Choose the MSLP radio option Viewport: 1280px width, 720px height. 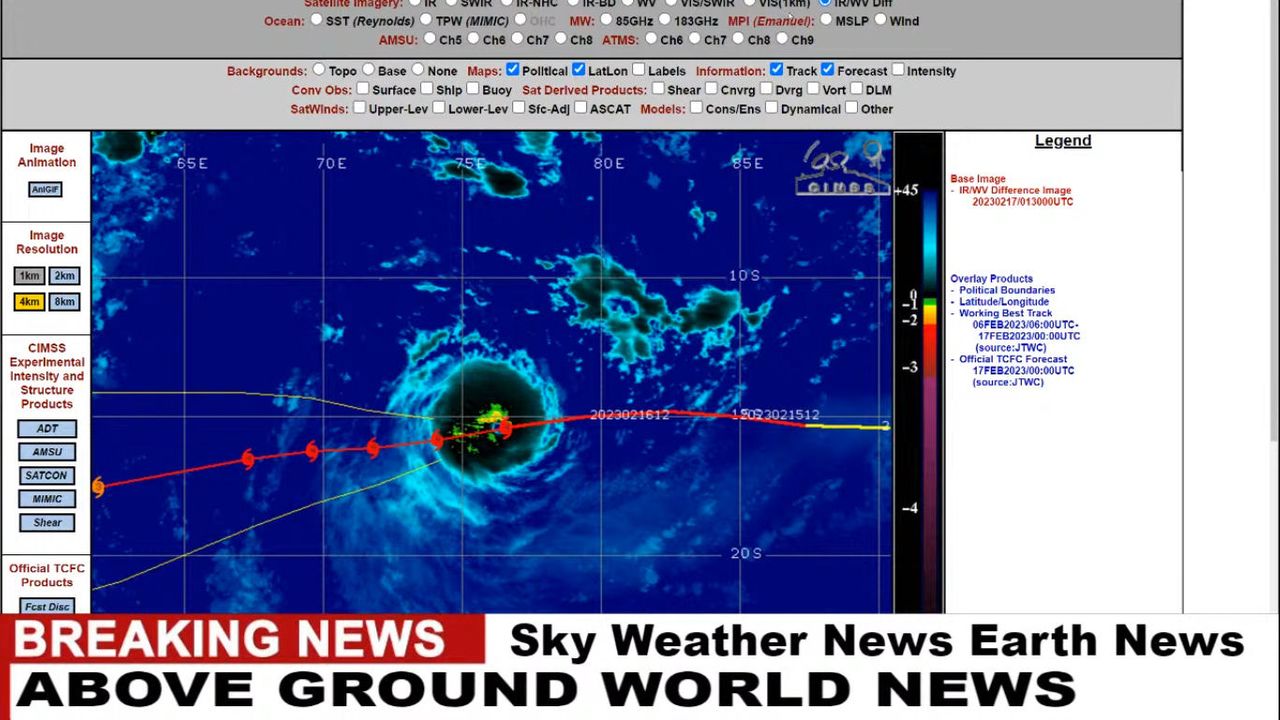pyautogui.click(x=826, y=20)
